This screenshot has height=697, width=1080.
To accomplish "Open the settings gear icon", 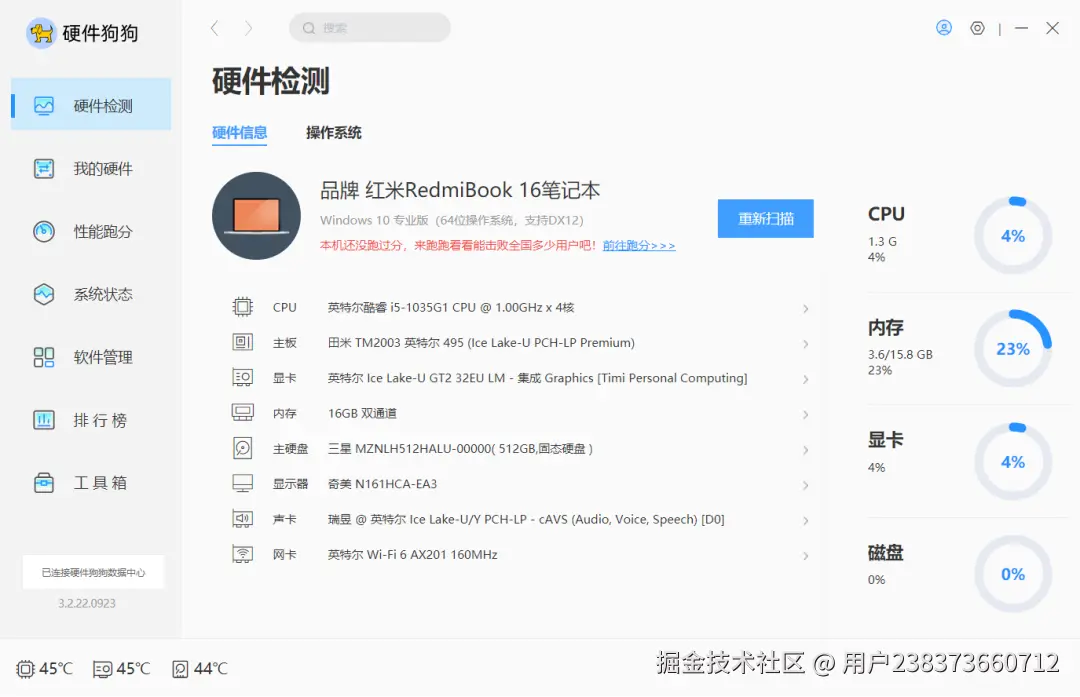I will coord(977,27).
